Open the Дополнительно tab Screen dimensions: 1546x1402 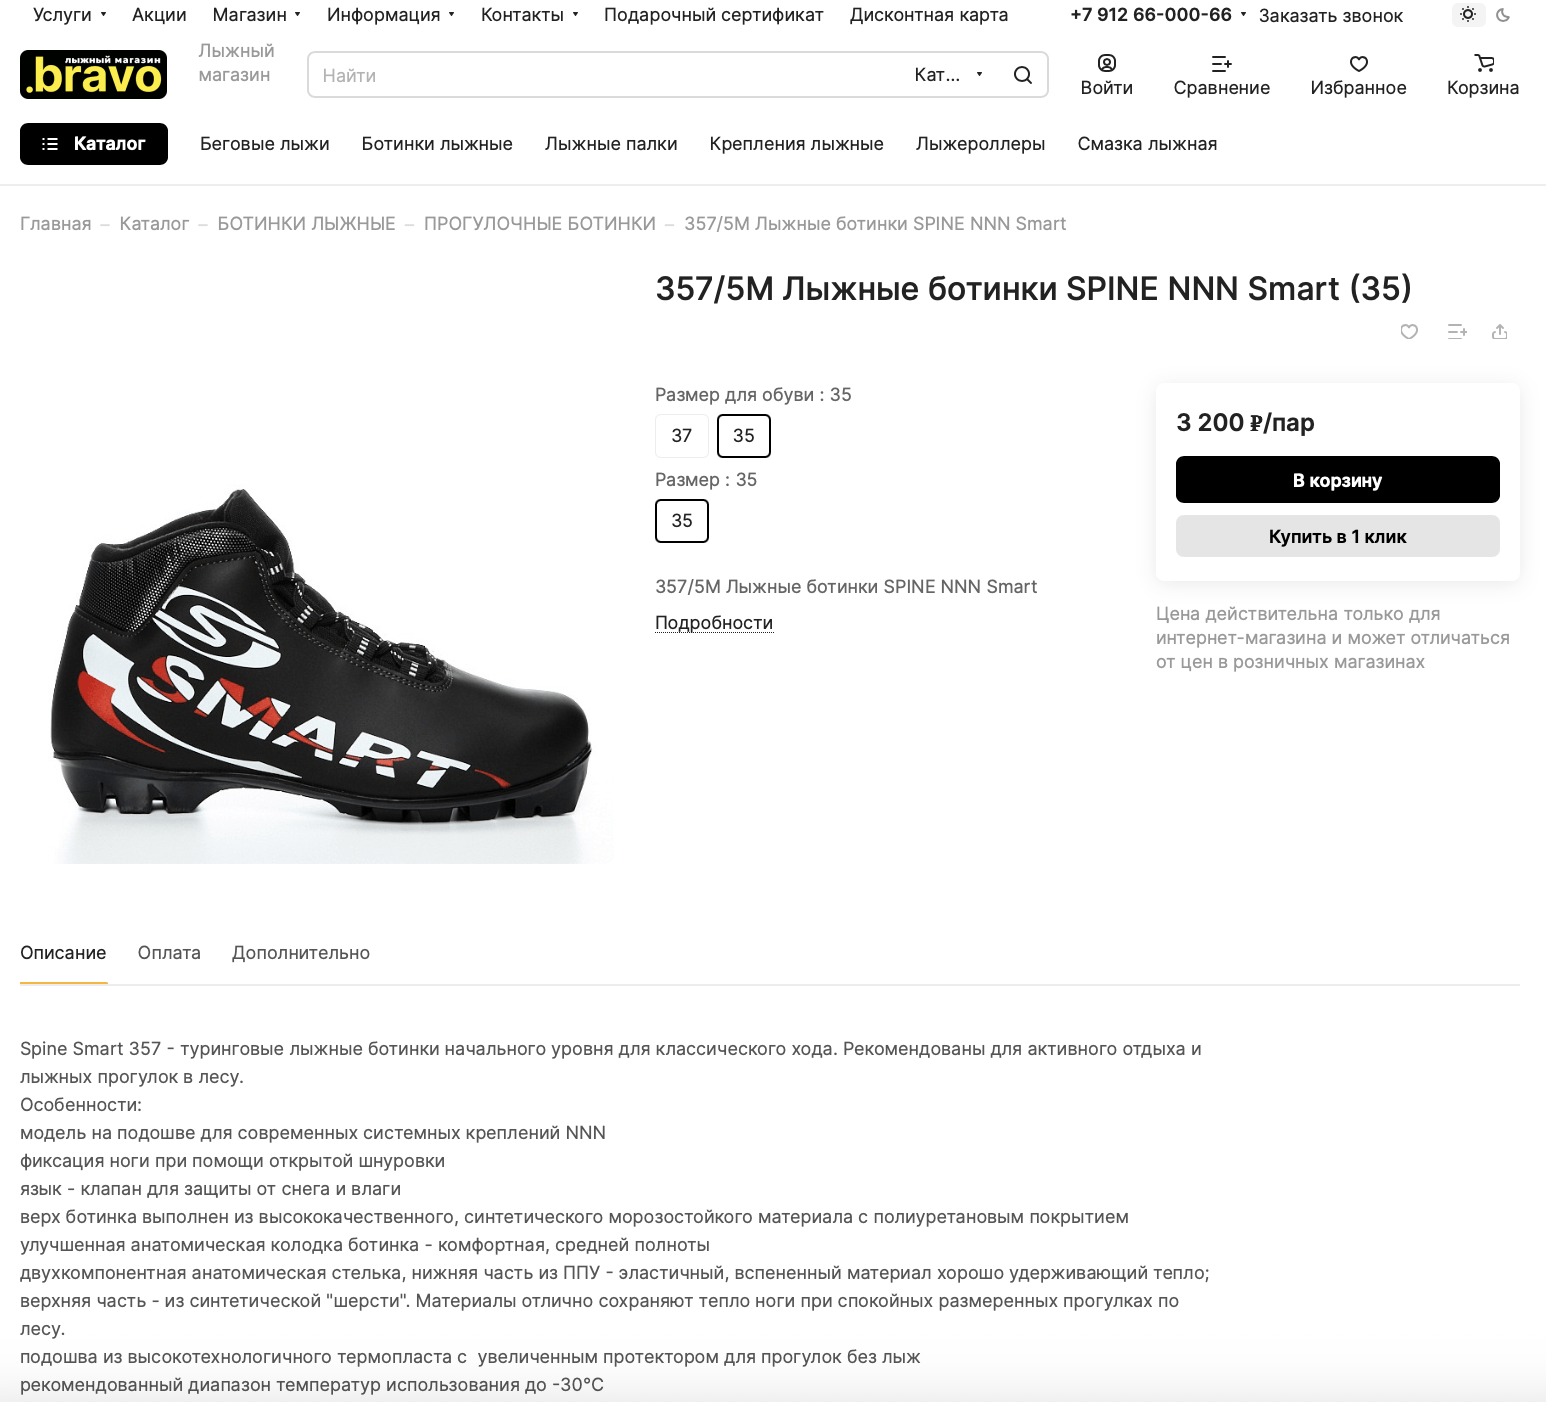click(301, 953)
